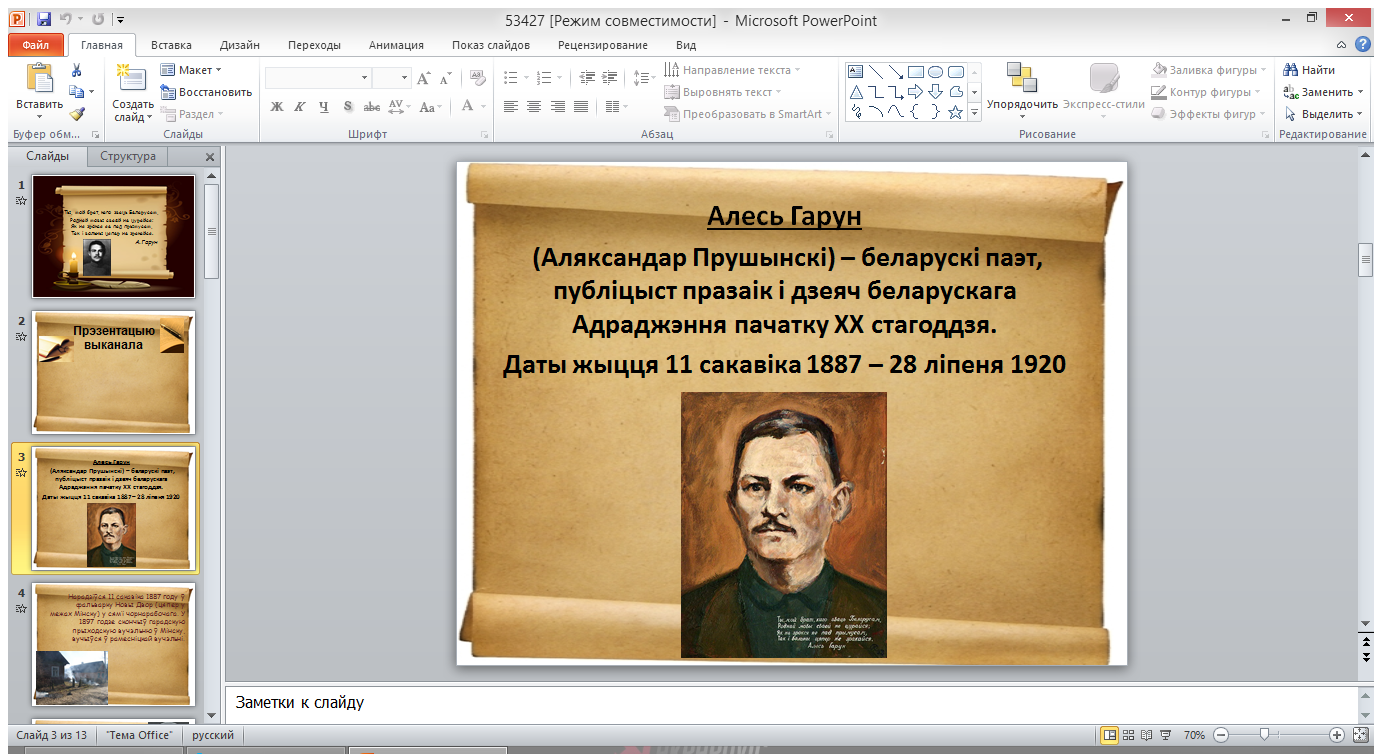Screen dimensions: 1382x754
Task: Select the Left brace shape
Action: pos(915,112)
